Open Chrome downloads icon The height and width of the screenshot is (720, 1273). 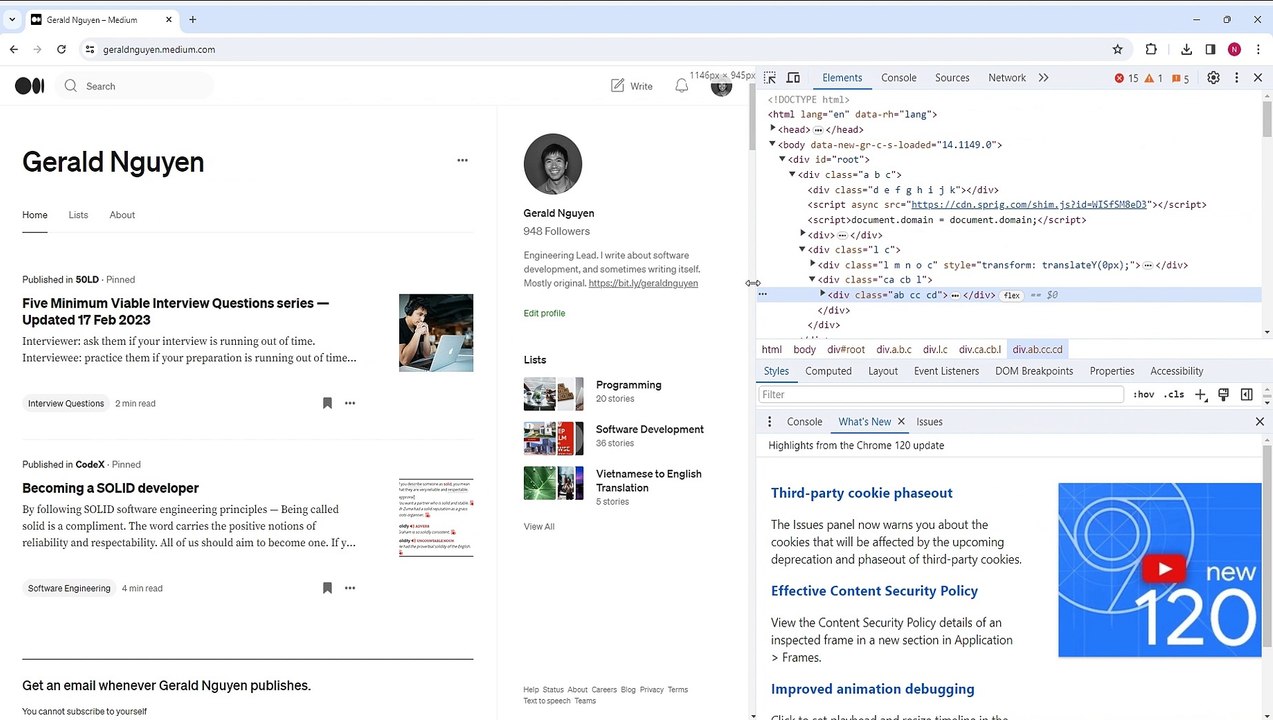(x=1186, y=49)
